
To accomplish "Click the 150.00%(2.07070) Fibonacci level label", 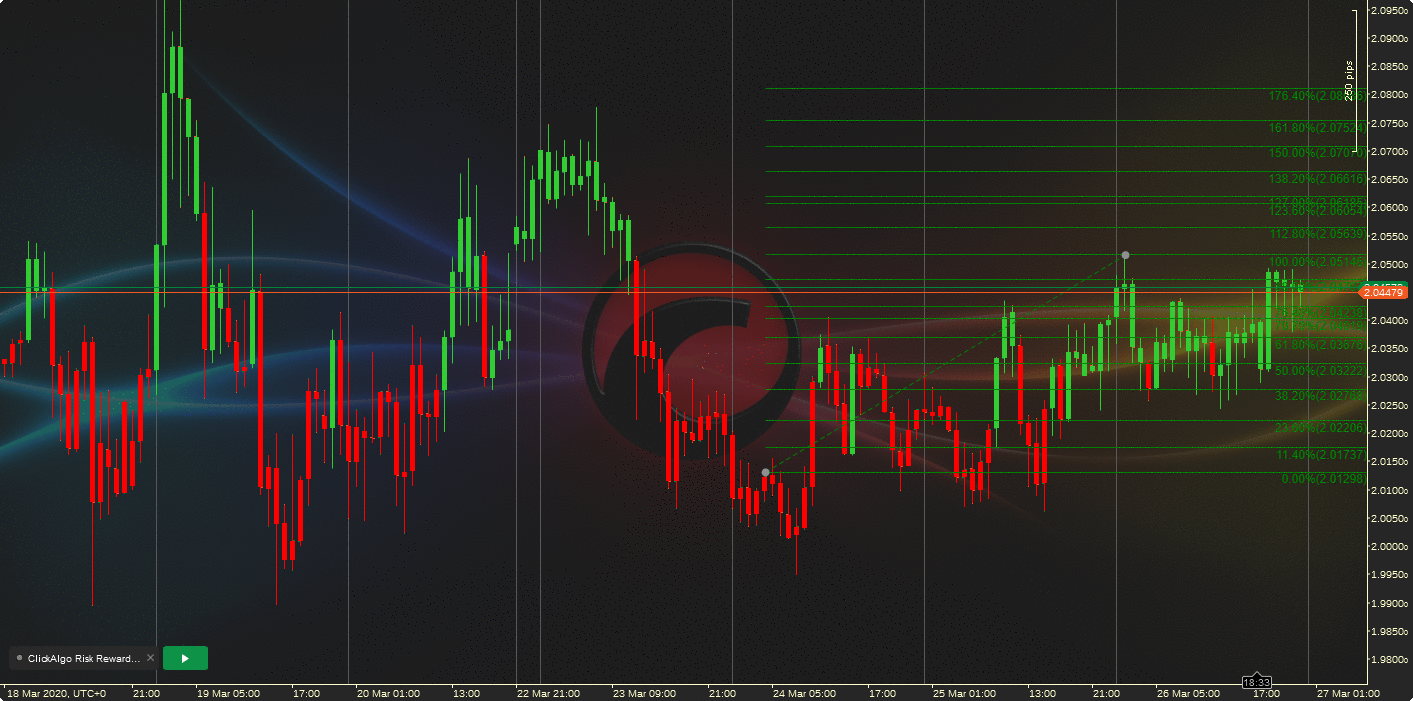I will [1316, 153].
